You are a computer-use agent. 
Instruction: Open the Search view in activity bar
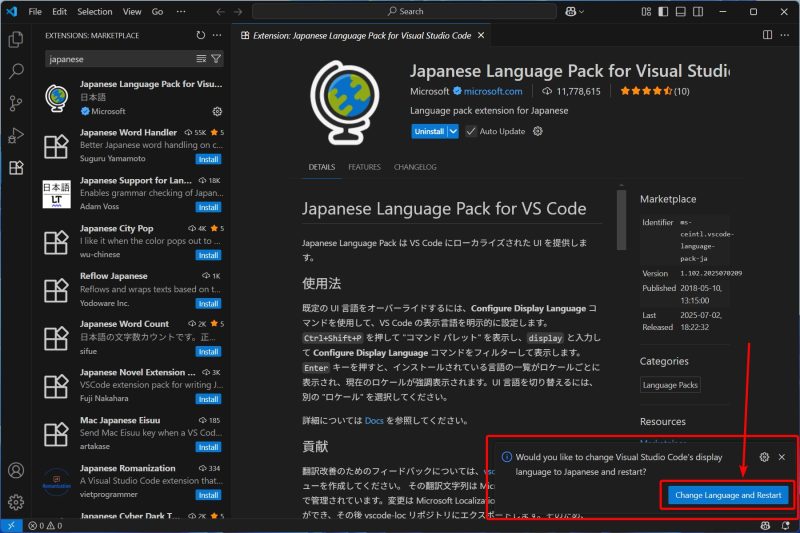[x=16, y=72]
